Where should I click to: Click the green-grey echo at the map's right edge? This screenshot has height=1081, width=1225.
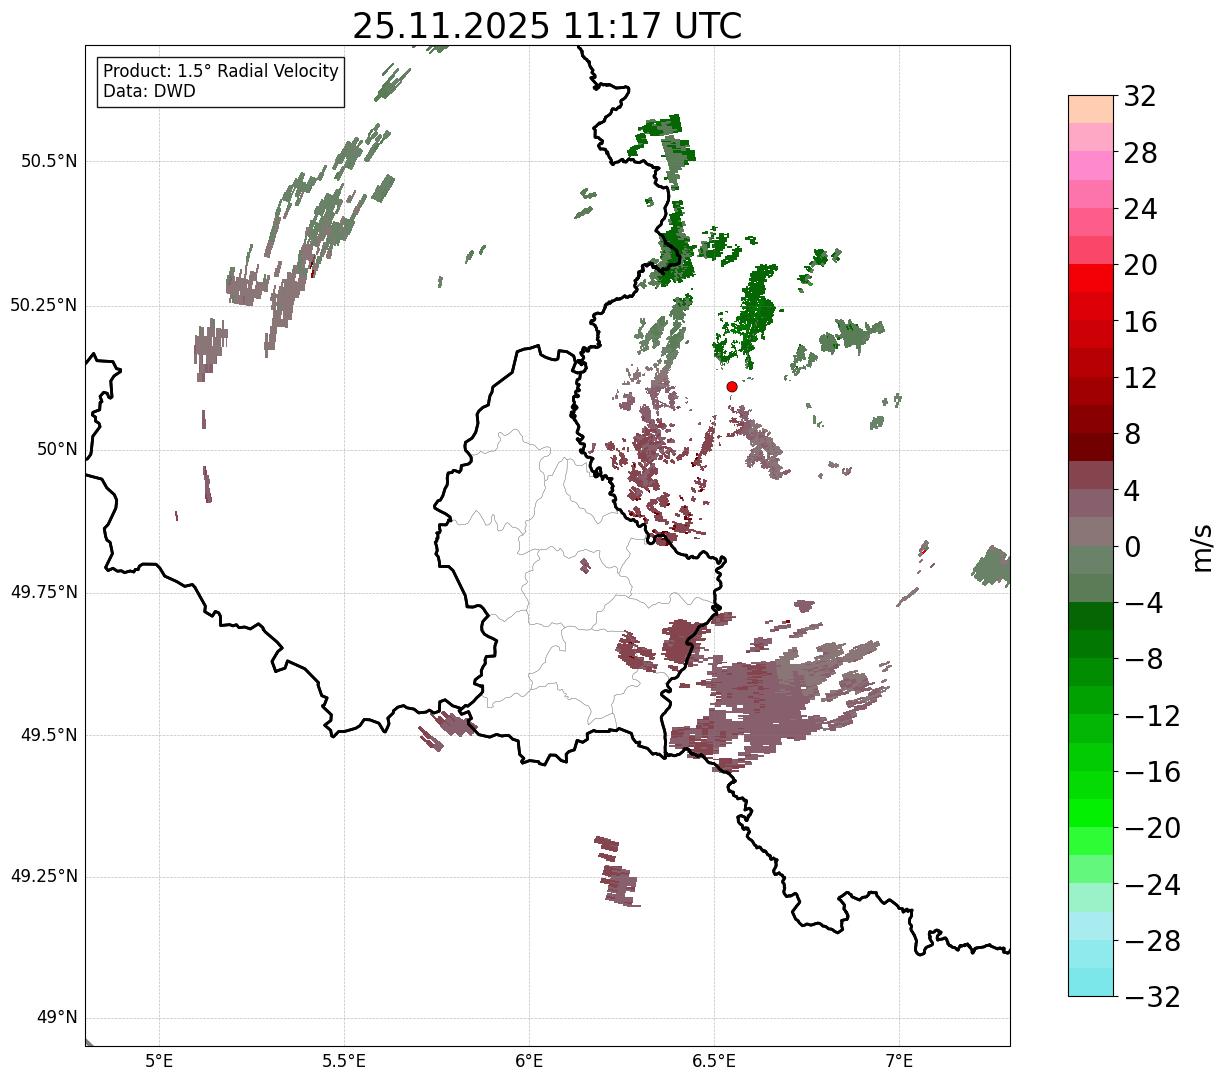tap(991, 567)
